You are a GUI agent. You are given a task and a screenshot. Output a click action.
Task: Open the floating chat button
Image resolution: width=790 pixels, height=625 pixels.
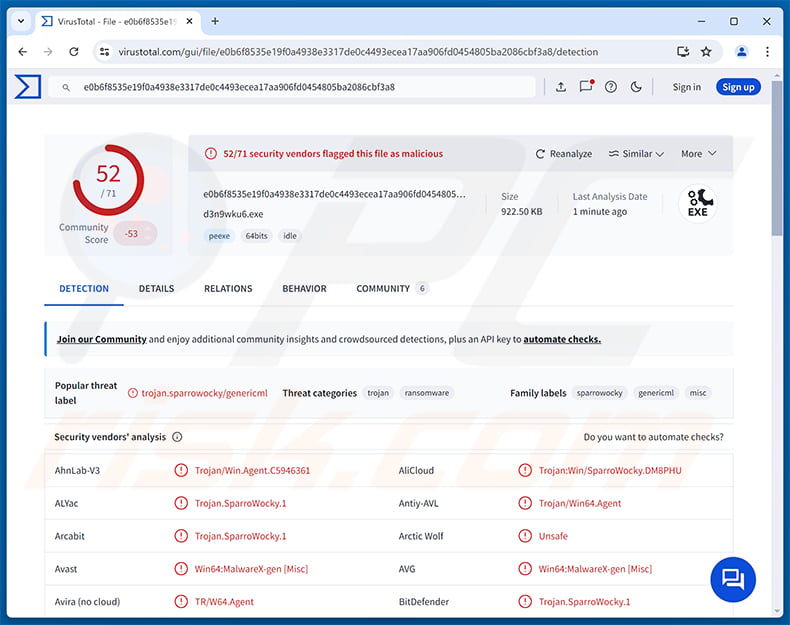click(x=733, y=579)
